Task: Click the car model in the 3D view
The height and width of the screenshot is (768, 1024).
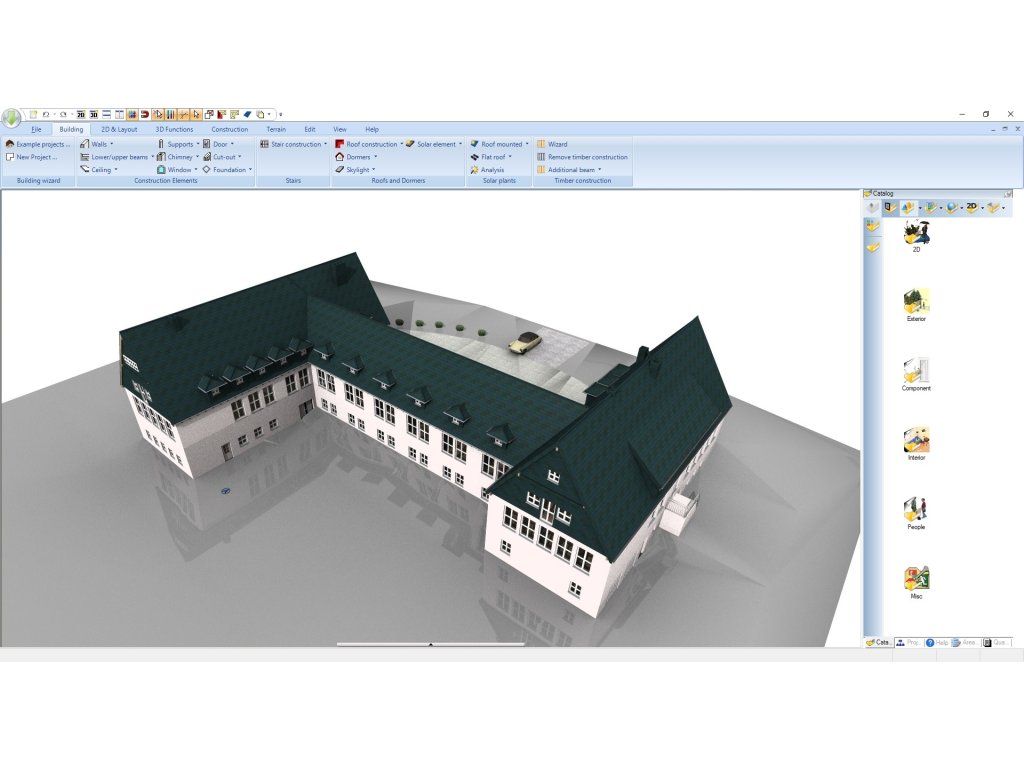Action: [525, 343]
